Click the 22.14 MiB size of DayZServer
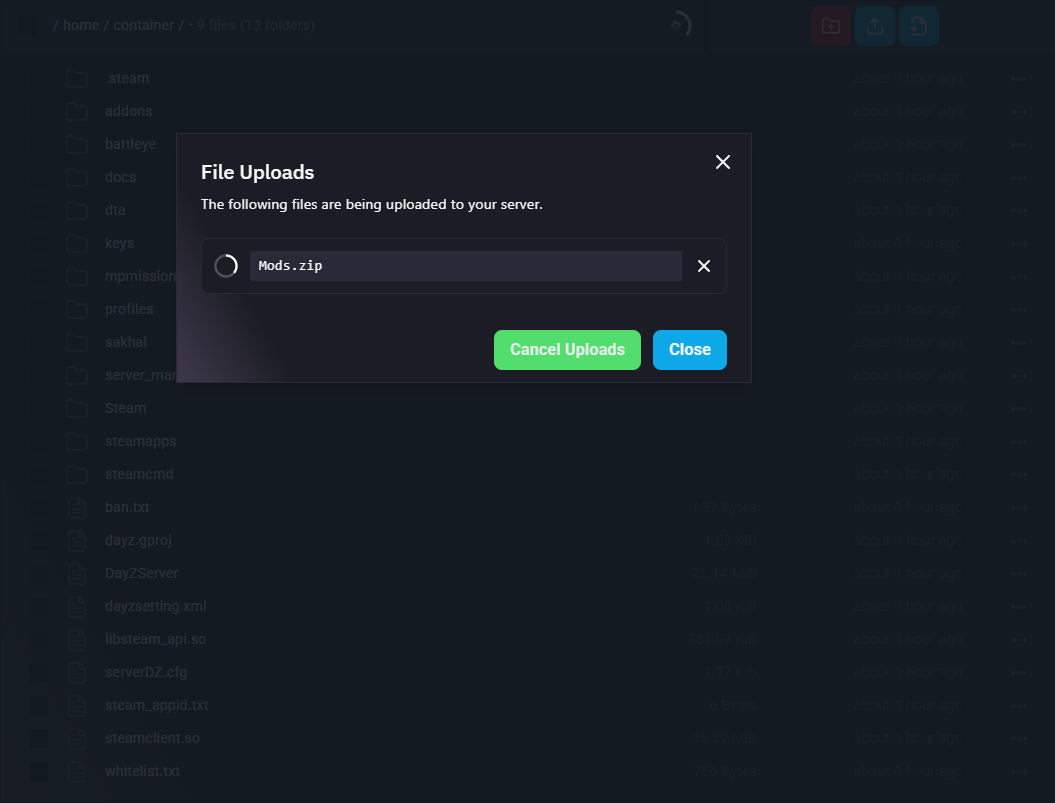The image size is (1055, 803). tap(724, 573)
